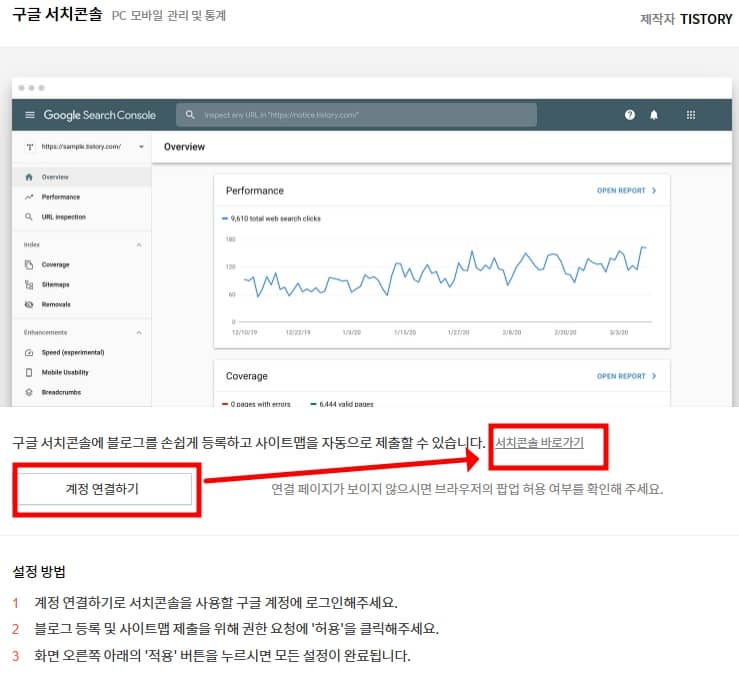The image size is (739, 673).
Task: Select Coverage in the sidebar
Action: pos(82,264)
